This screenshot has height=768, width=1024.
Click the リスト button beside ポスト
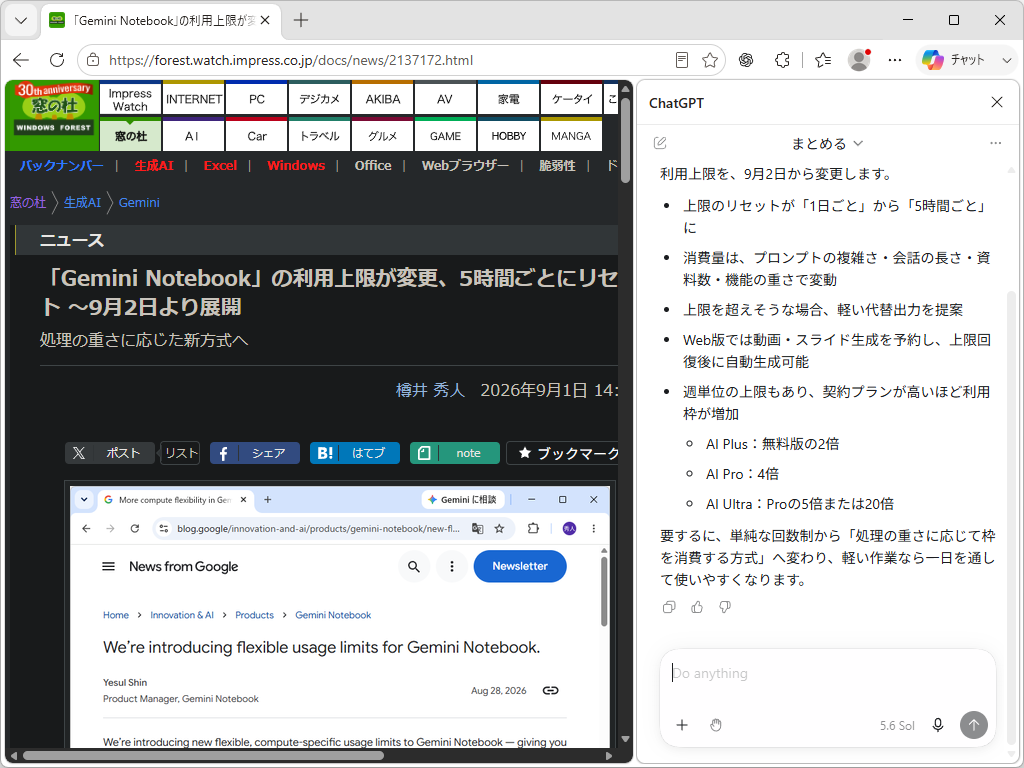coord(181,453)
